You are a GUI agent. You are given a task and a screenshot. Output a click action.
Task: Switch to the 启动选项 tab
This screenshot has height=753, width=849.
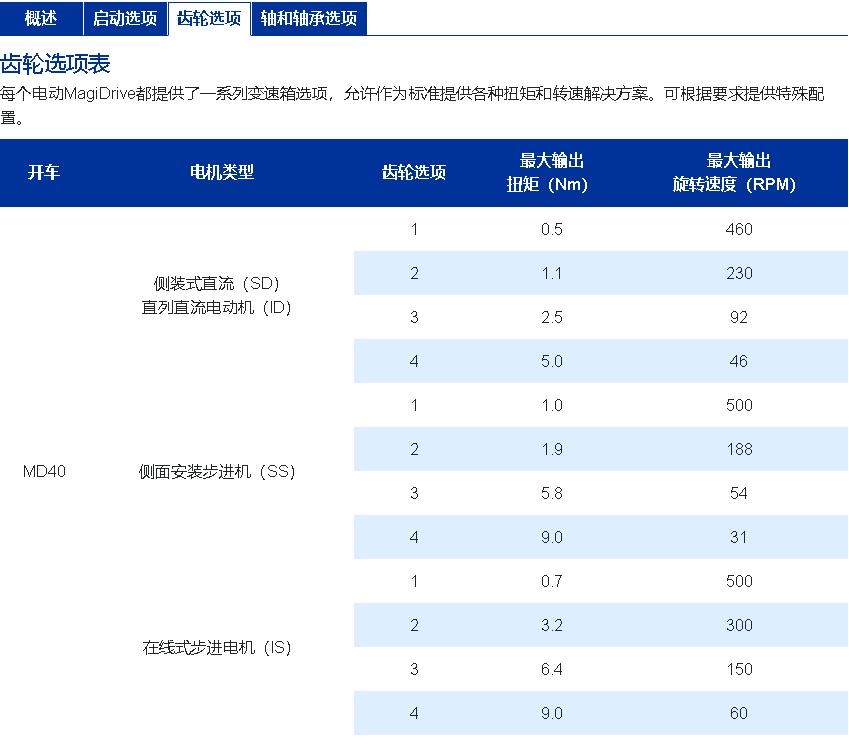click(125, 18)
